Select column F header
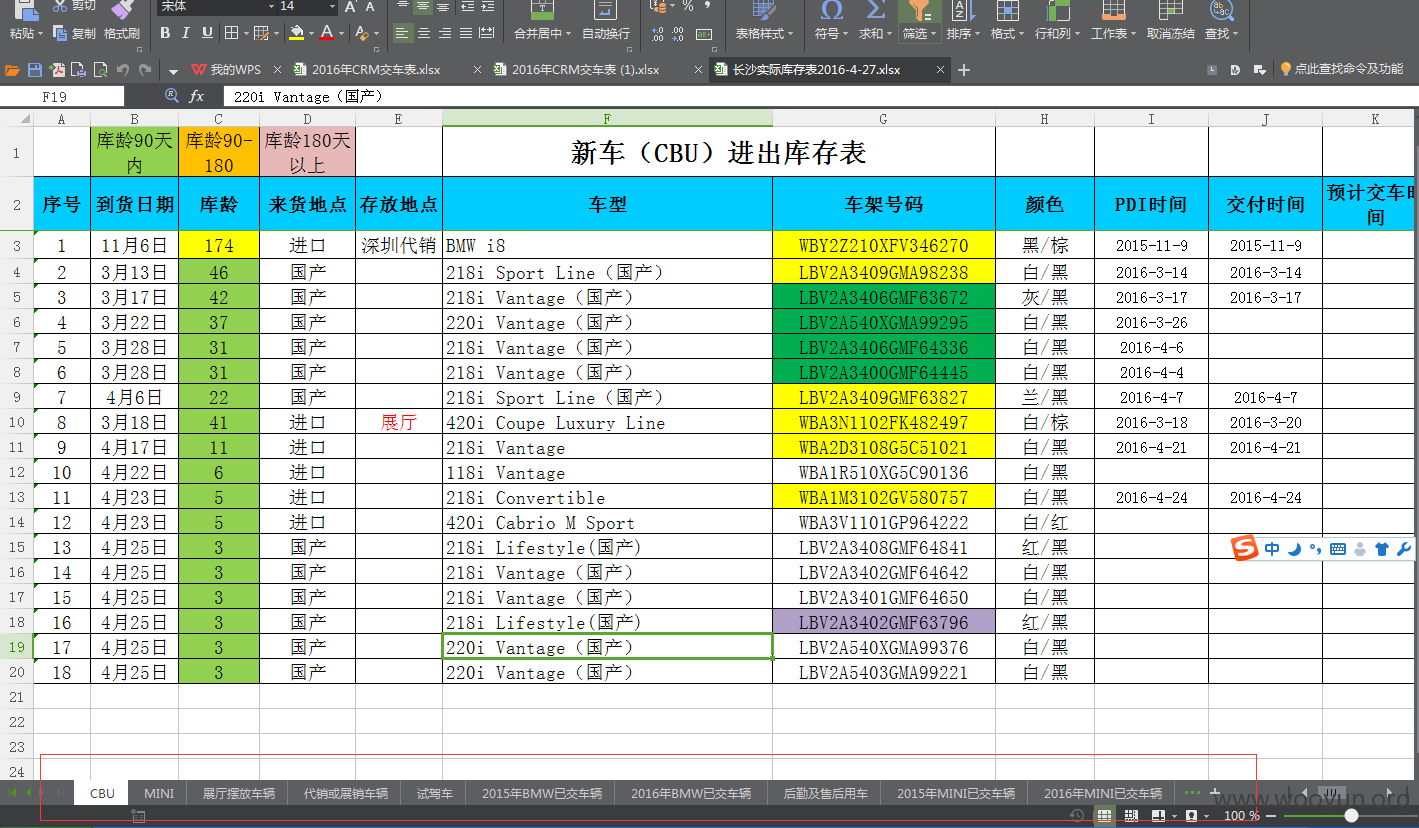 tap(607, 119)
